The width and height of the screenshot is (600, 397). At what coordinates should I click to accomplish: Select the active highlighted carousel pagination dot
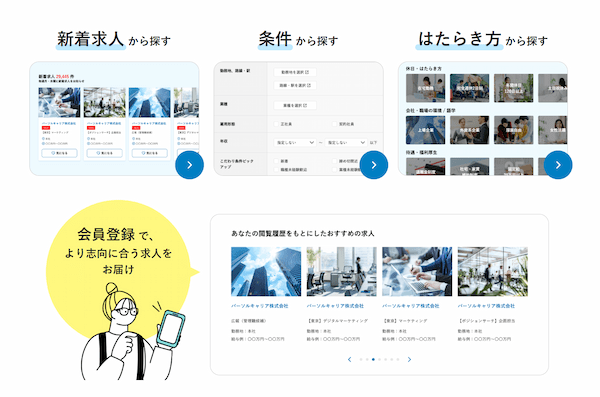373,359
